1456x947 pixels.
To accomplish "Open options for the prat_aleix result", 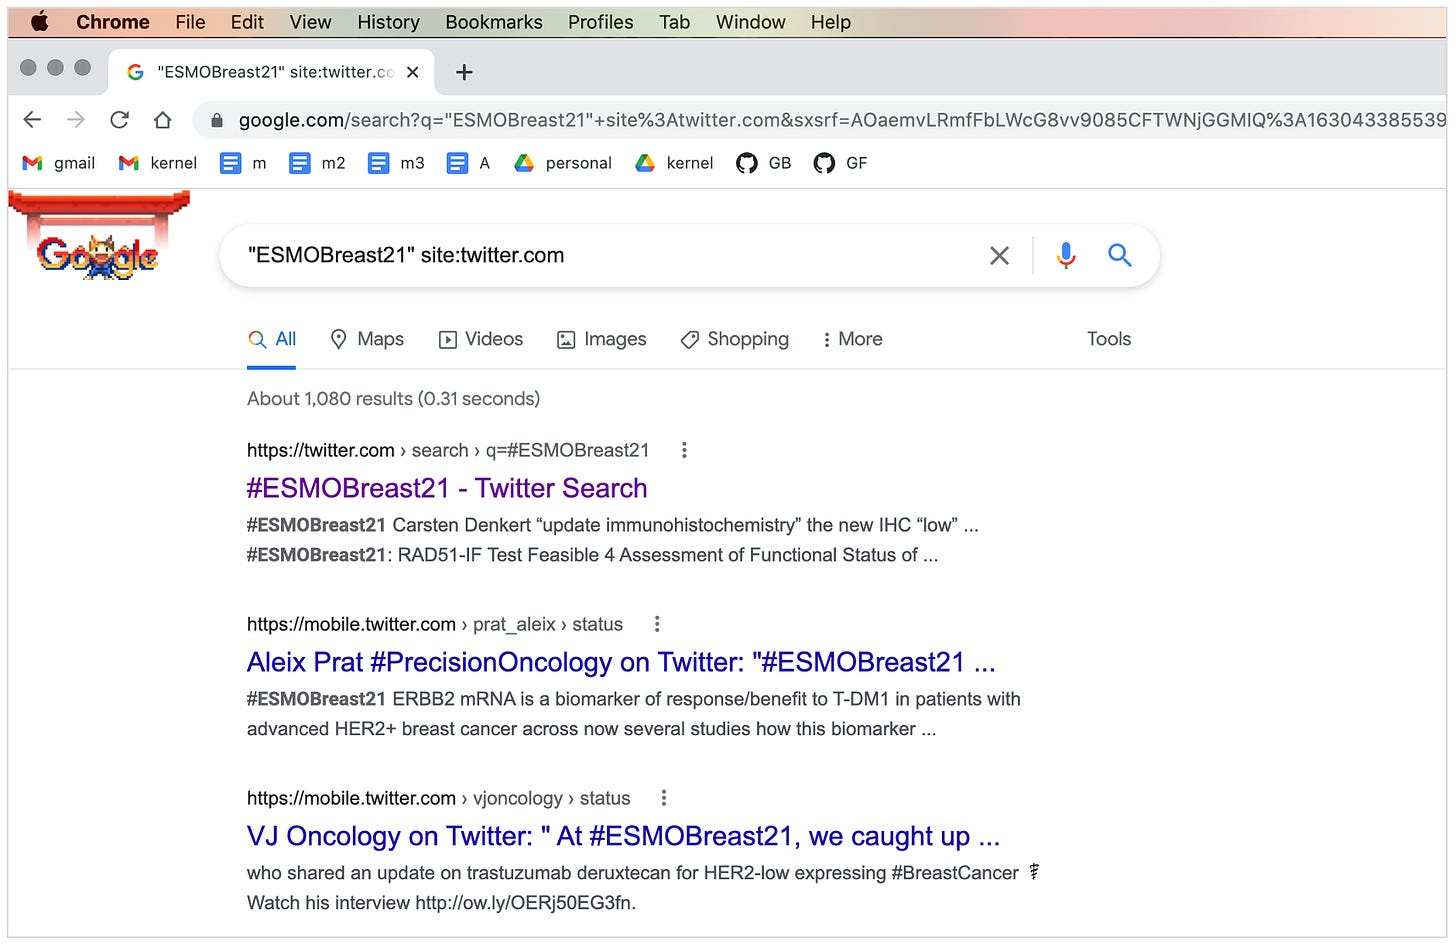I will [x=657, y=625].
